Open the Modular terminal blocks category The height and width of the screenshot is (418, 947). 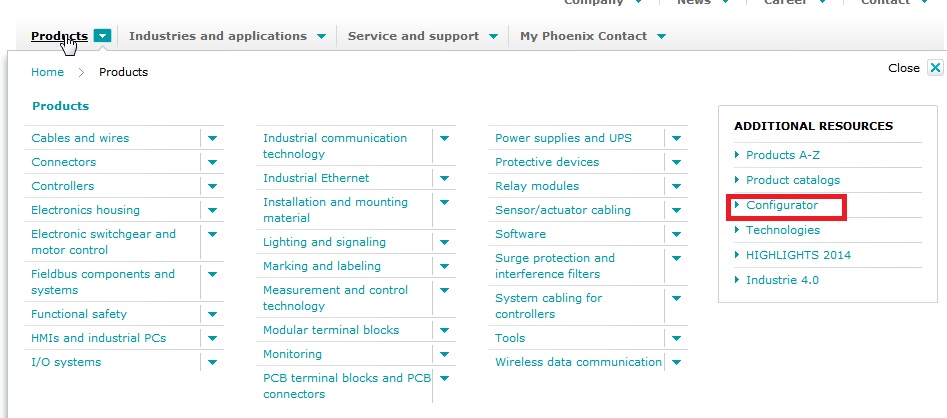point(330,330)
